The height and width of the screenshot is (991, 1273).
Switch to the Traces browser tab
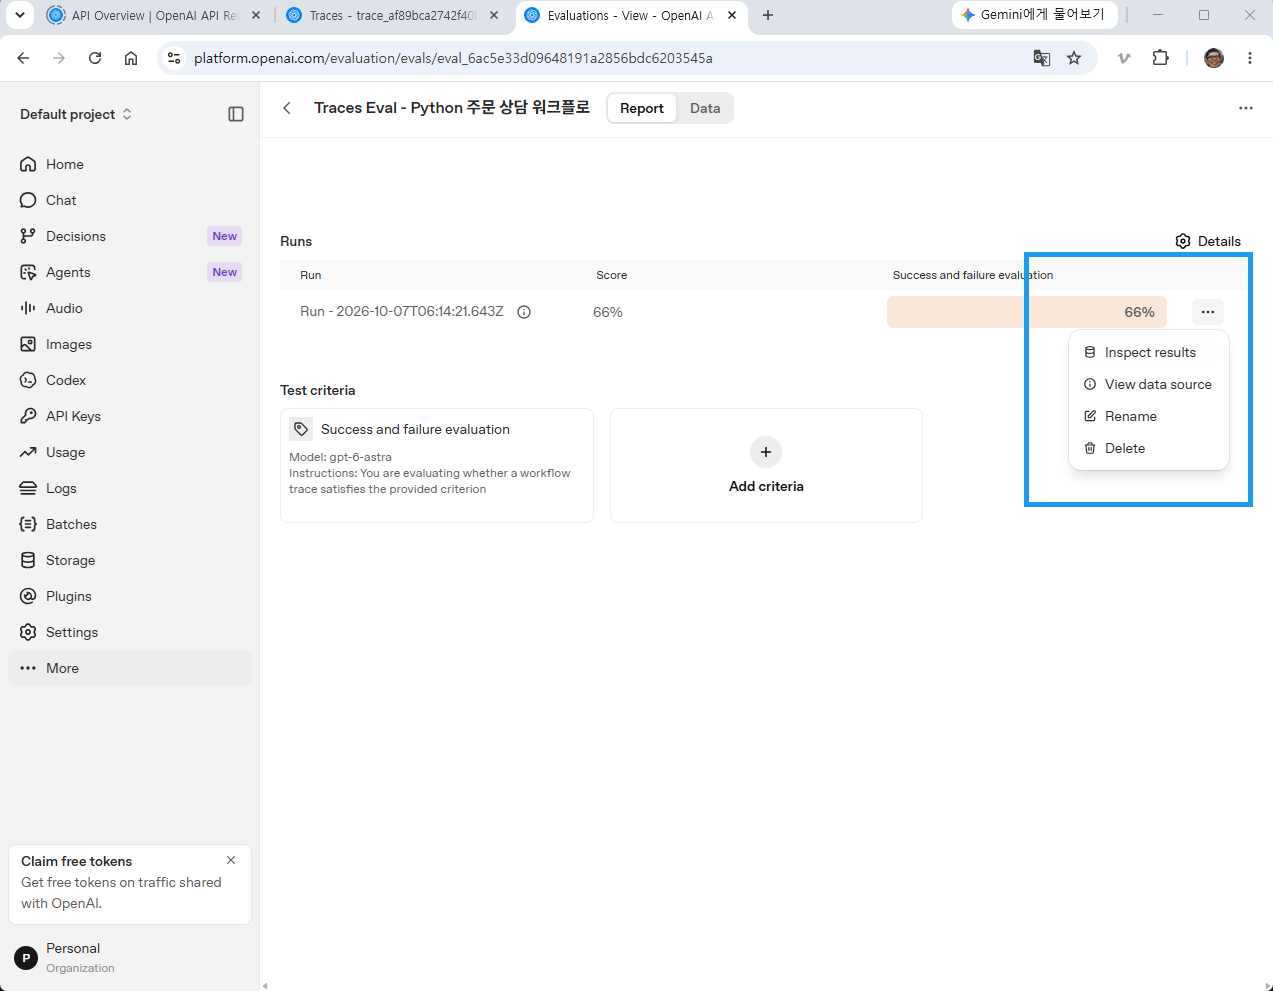pyautogui.click(x=392, y=16)
